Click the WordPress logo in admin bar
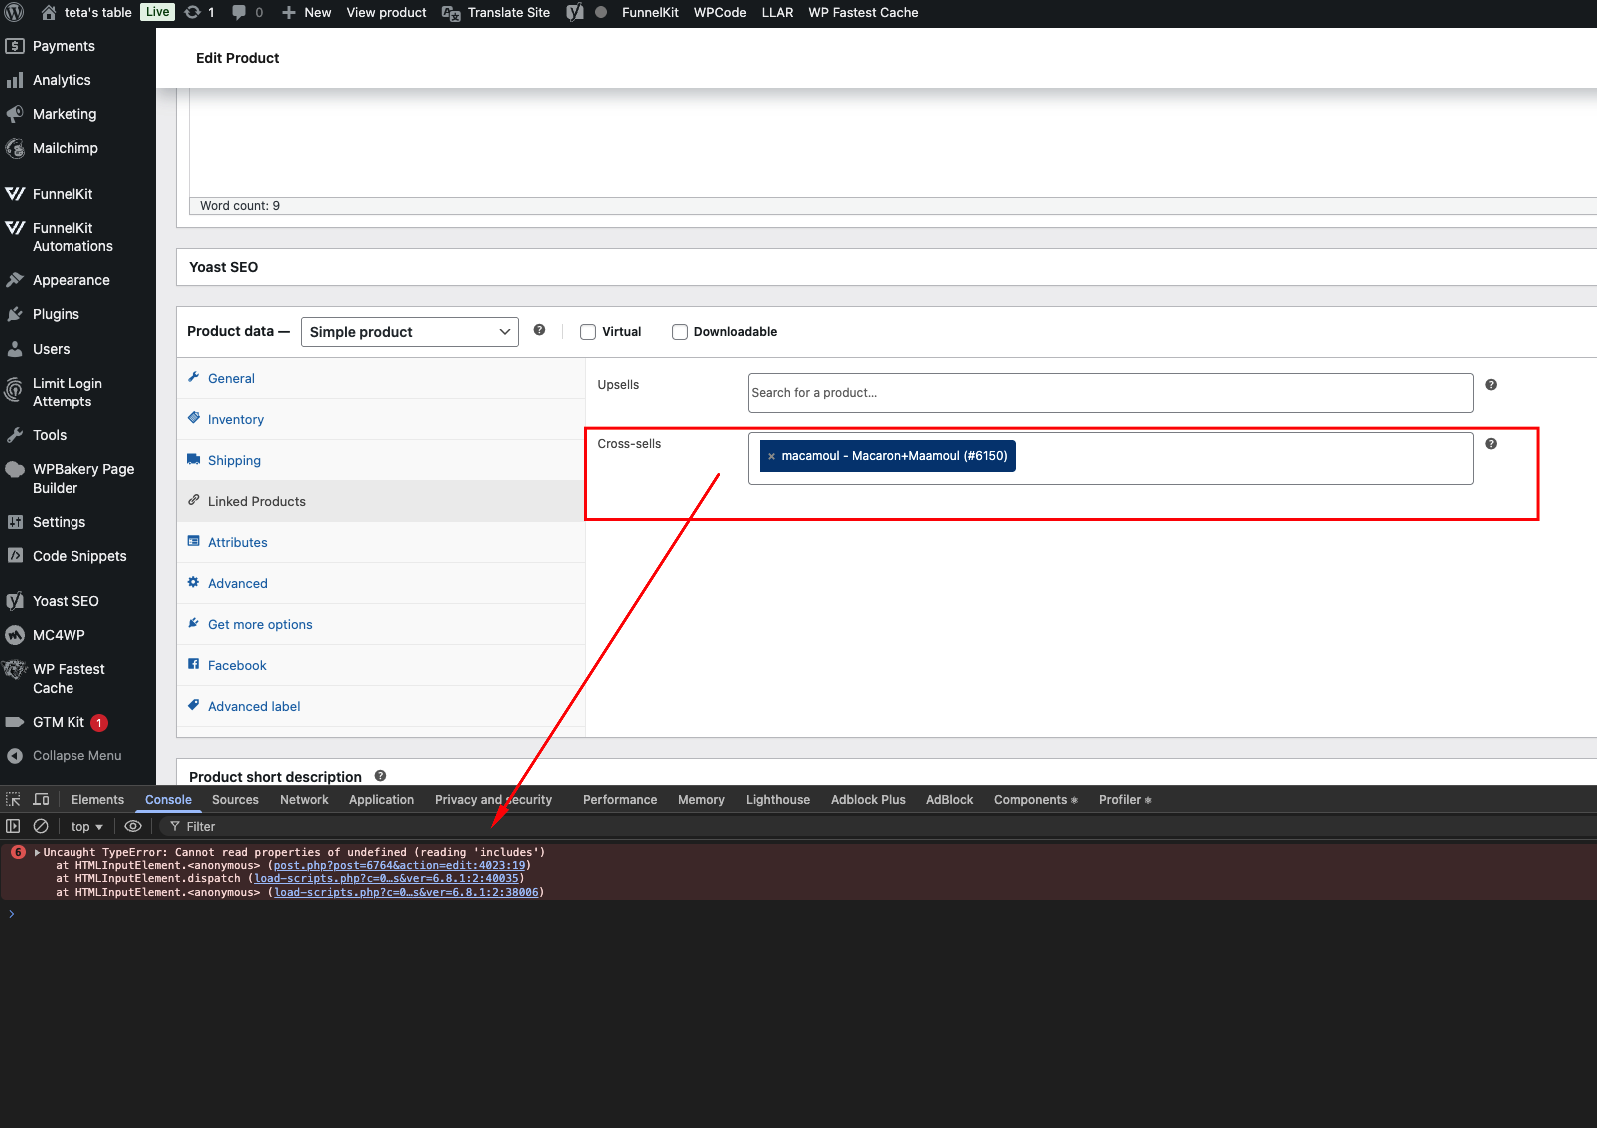This screenshot has height=1128, width=1597. click(x=14, y=12)
